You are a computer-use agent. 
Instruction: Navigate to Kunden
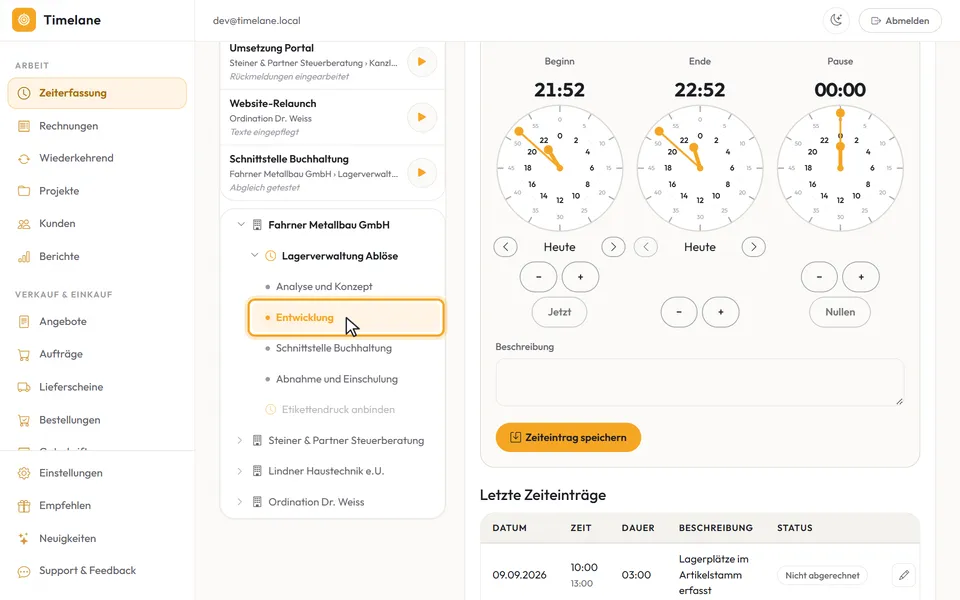[x=97, y=223]
